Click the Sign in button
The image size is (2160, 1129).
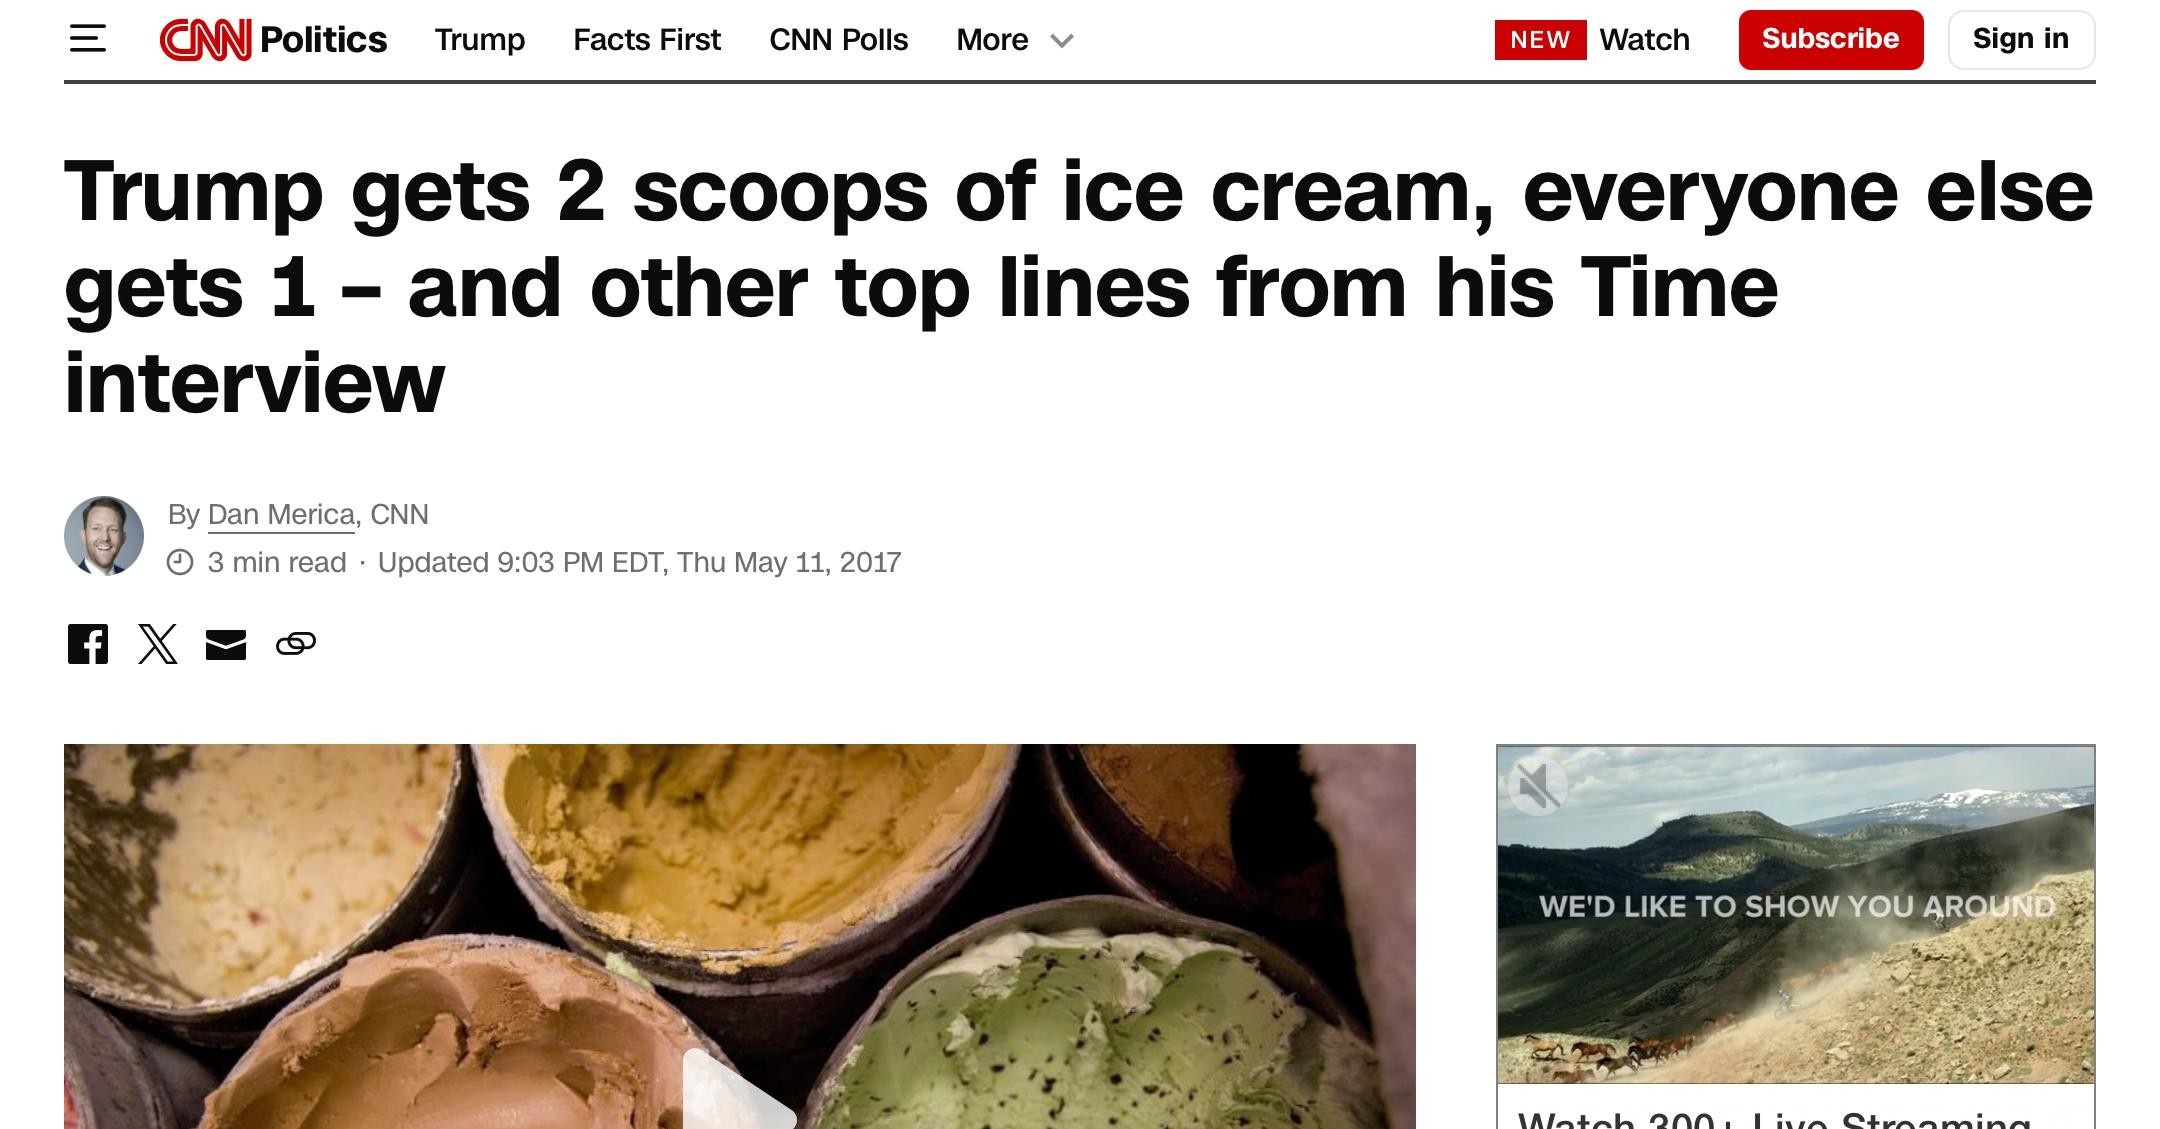click(x=2021, y=40)
